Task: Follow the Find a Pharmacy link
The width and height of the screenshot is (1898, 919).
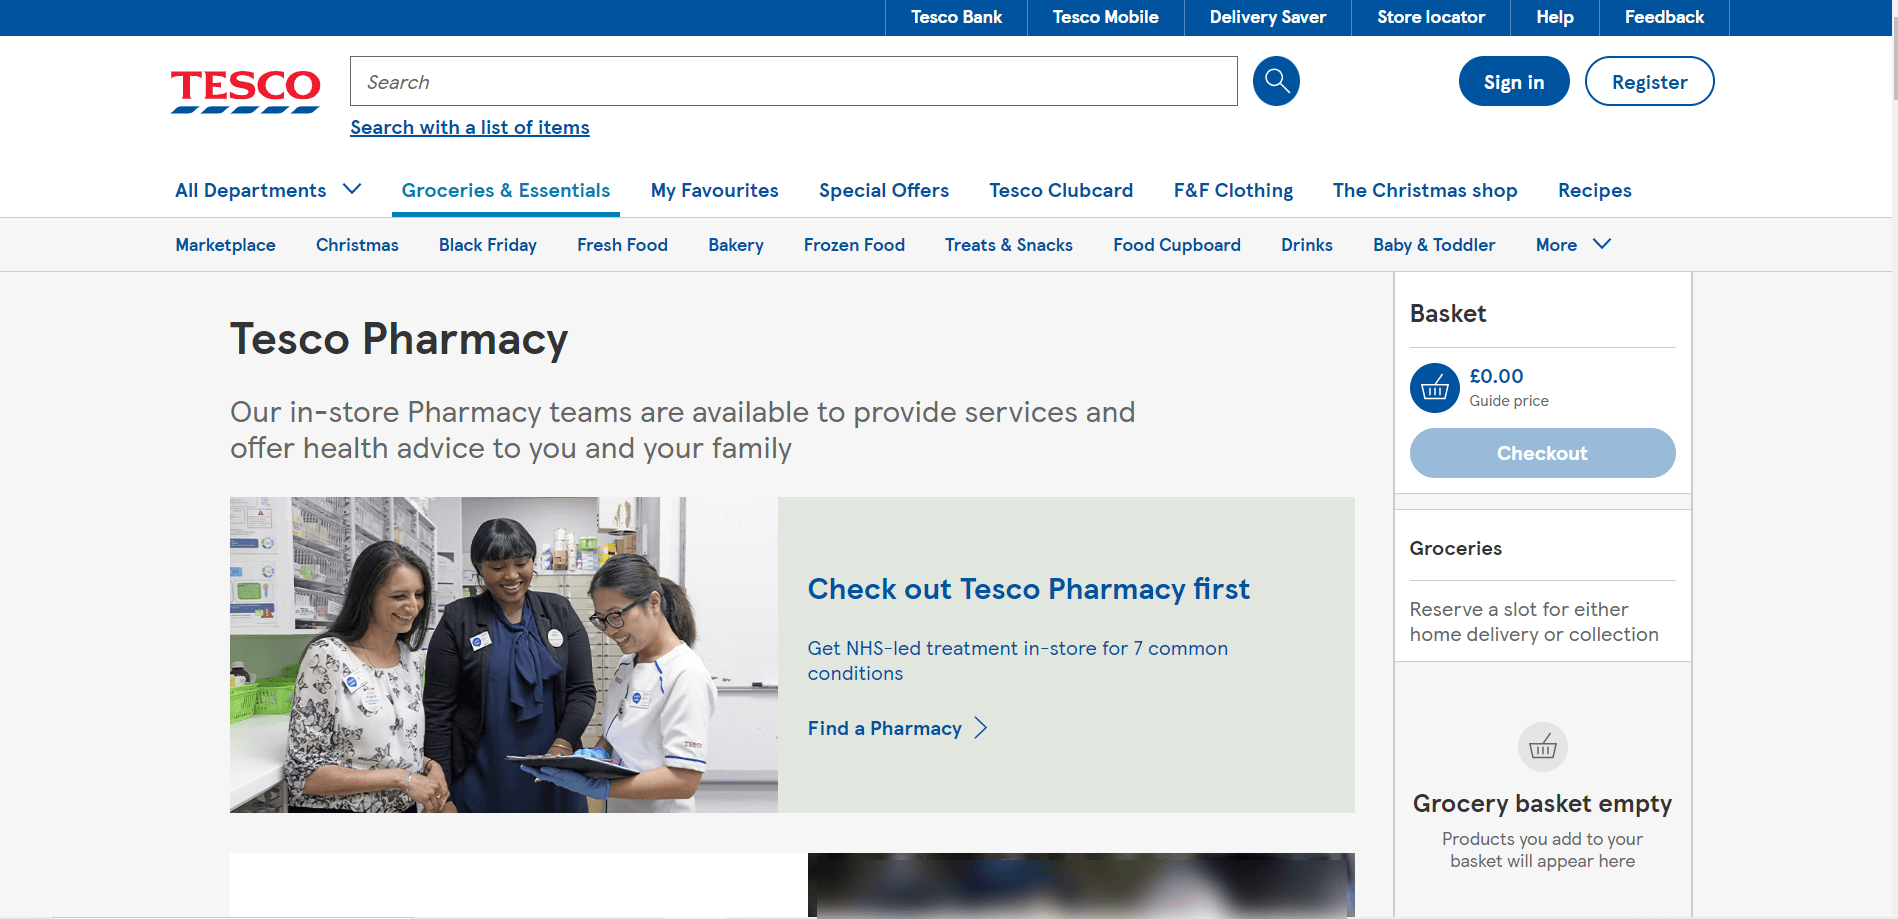Action: pyautogui.click(x=885, y=728)
